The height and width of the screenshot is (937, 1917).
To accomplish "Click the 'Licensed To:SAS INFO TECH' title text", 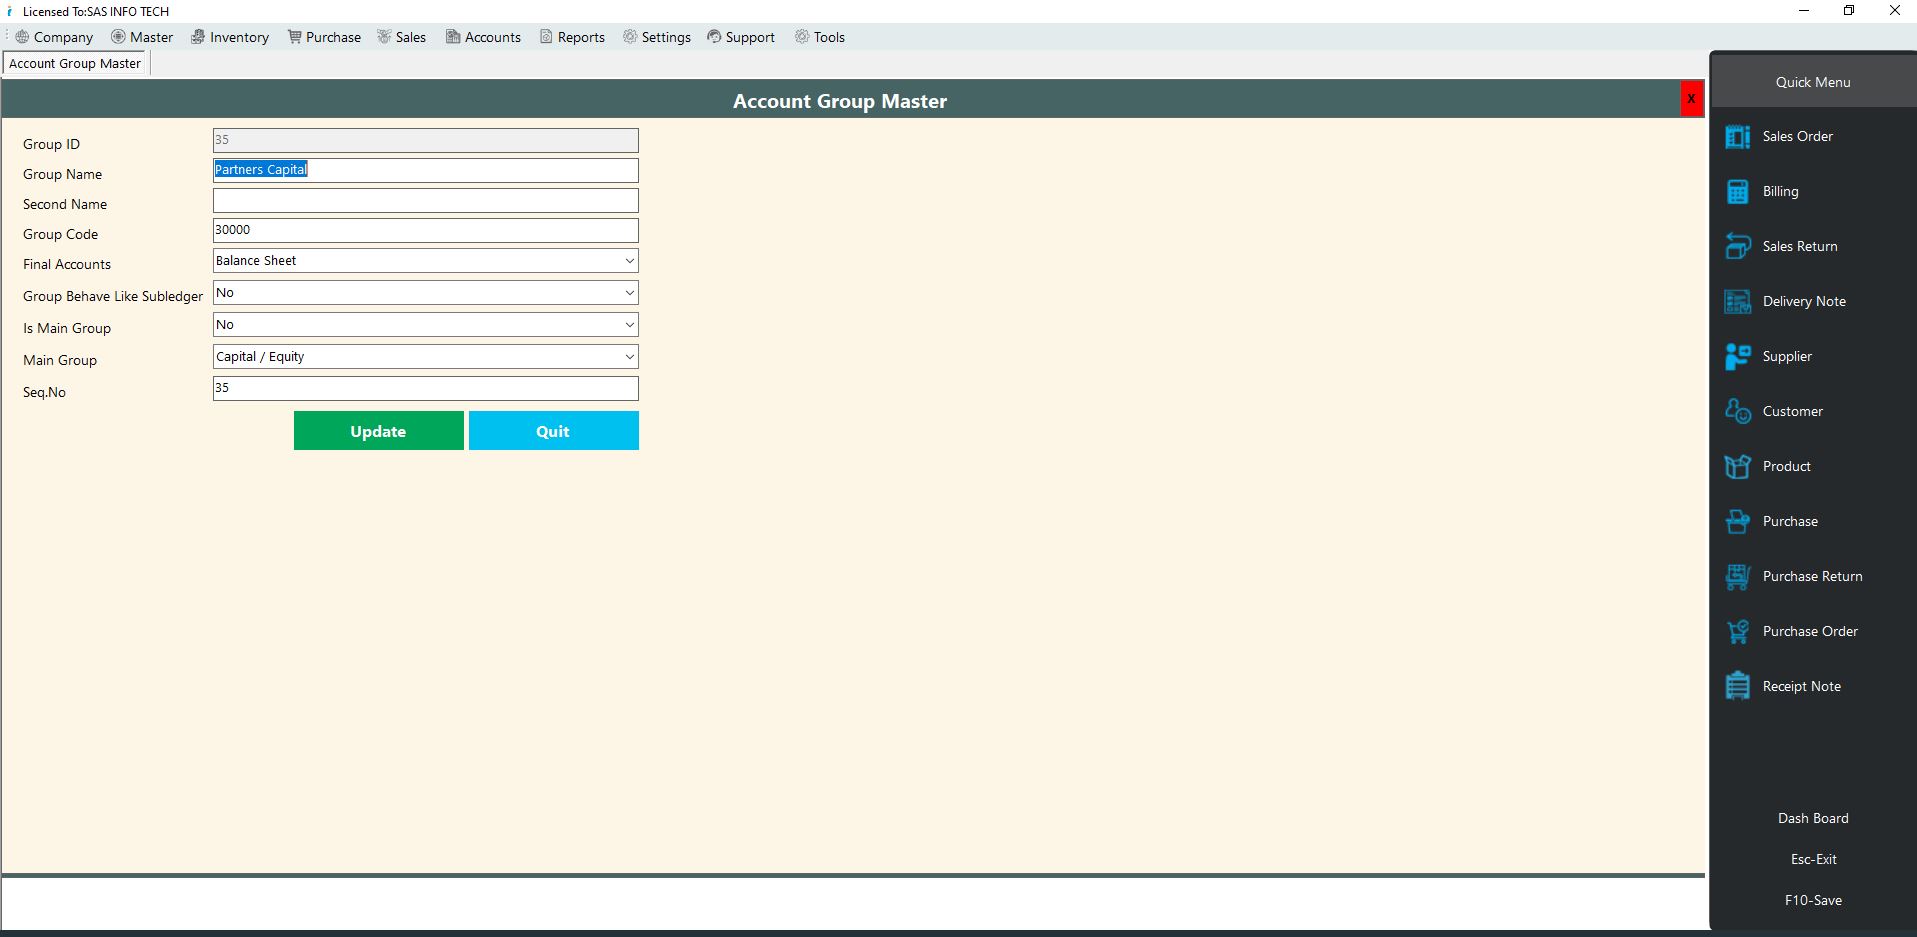I will click(x=96, y=12).
